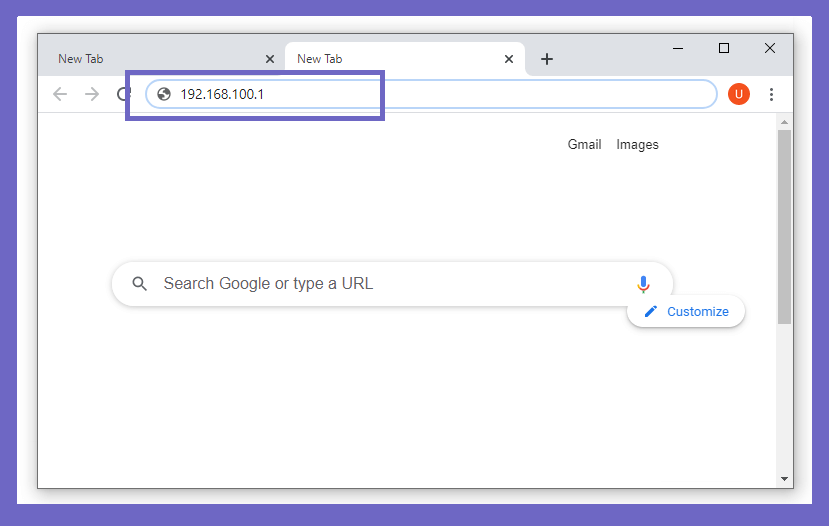The width and height of the screenshot is (829, 526).
Task: Click the plus new tab button
Action: pyautogui.click(x=547, y=59)
